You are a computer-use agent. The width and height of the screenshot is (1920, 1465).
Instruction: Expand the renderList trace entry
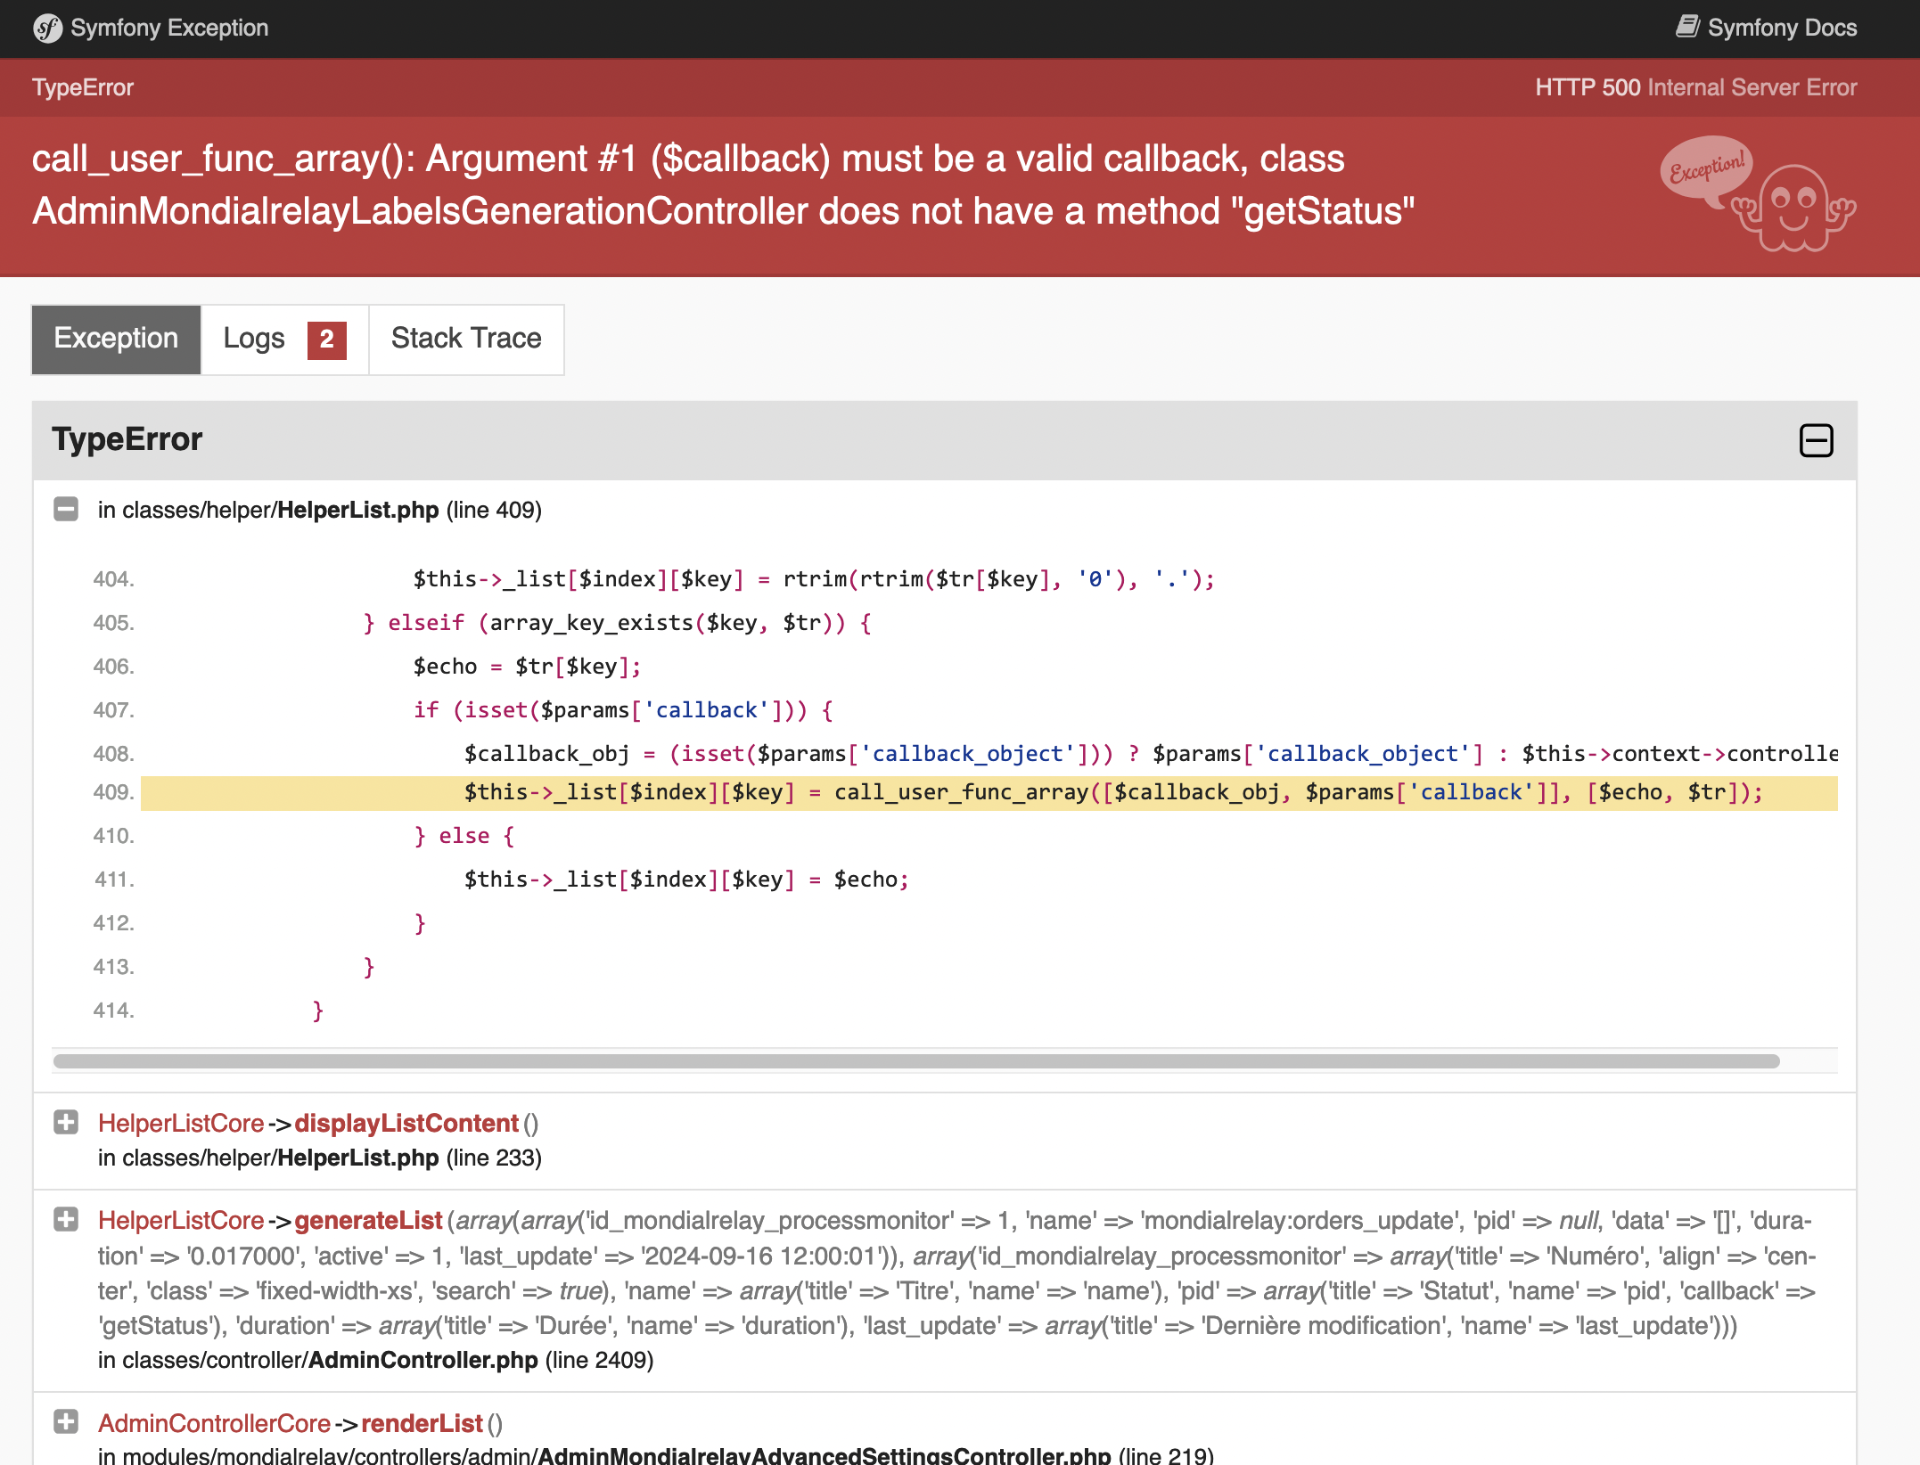pos(66,1422)
